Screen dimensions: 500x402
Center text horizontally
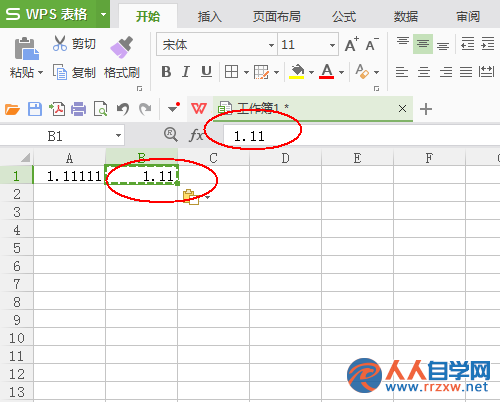424,72
